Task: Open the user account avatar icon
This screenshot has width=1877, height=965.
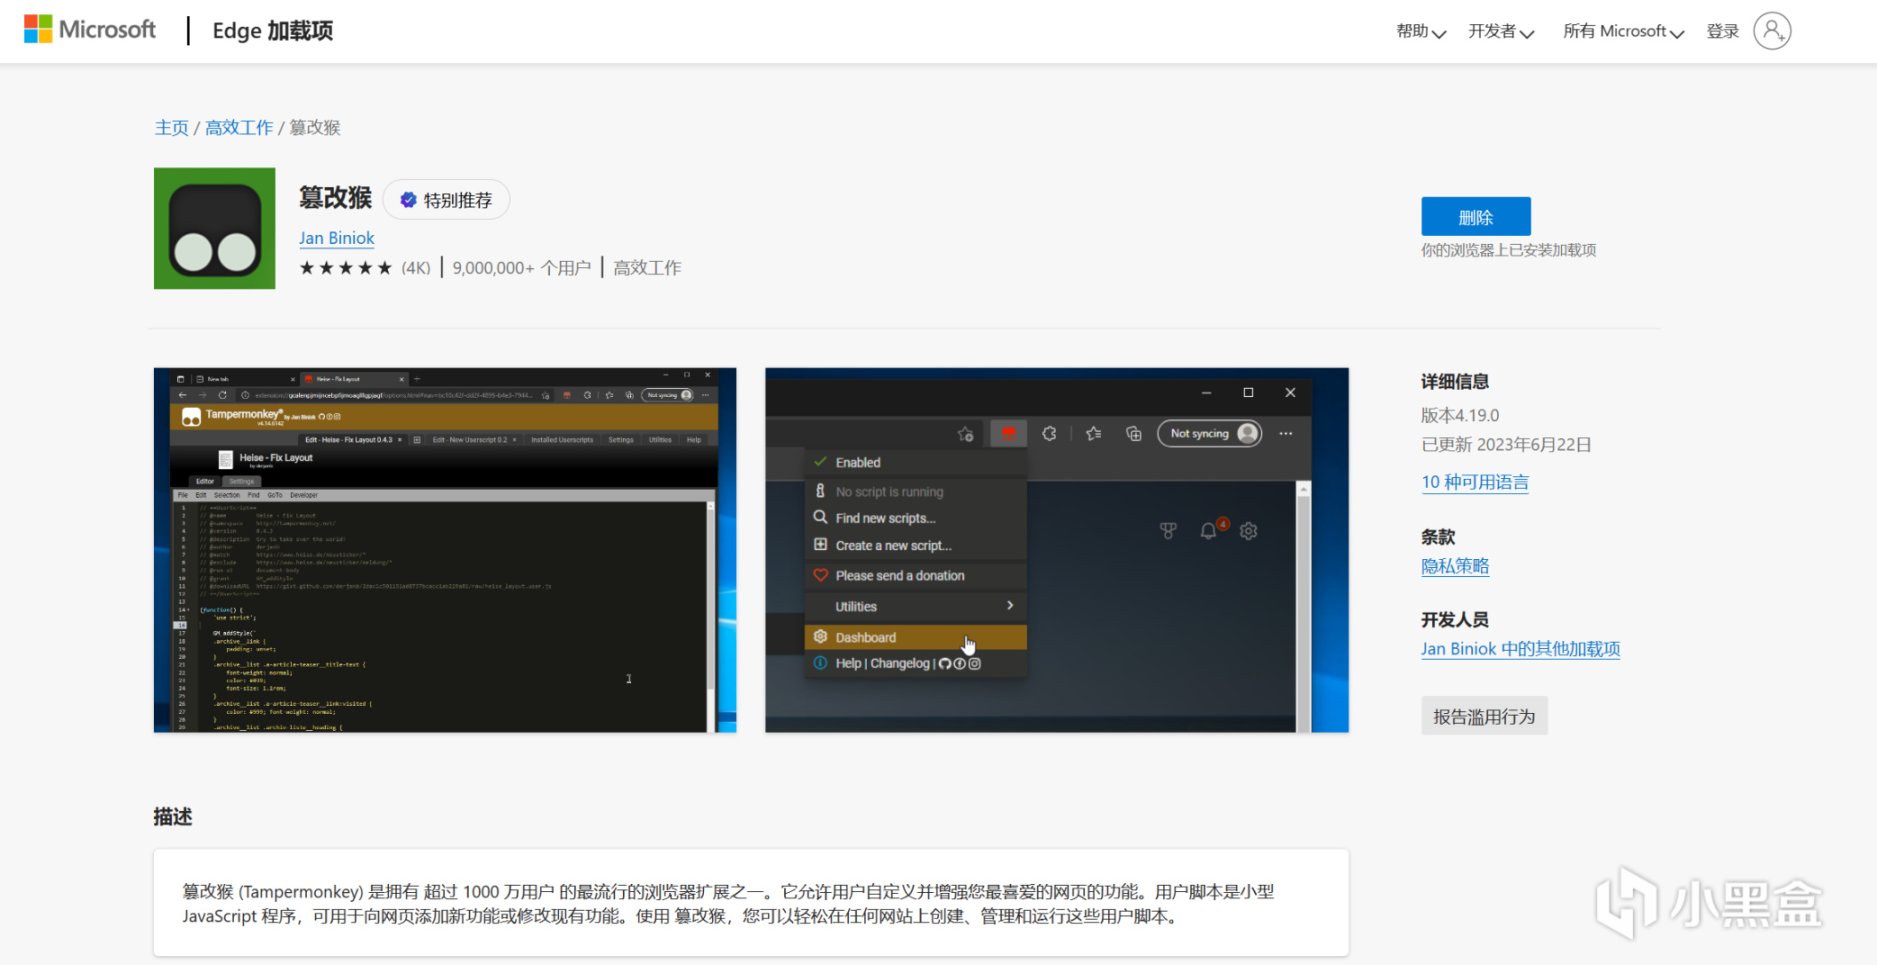Action: pos(1772,31)
